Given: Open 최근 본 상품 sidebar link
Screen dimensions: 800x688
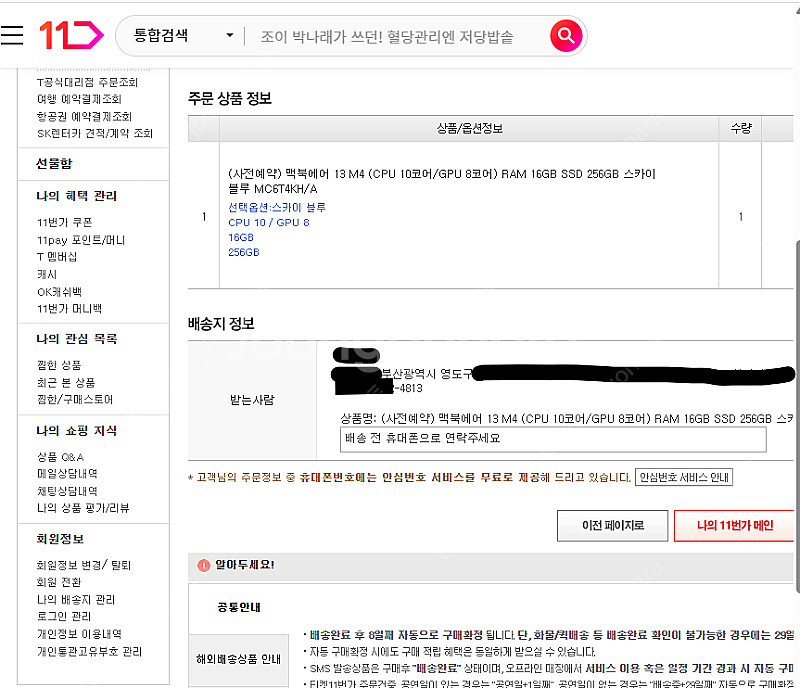Looking at the screenshot, I should coord(66,382).
